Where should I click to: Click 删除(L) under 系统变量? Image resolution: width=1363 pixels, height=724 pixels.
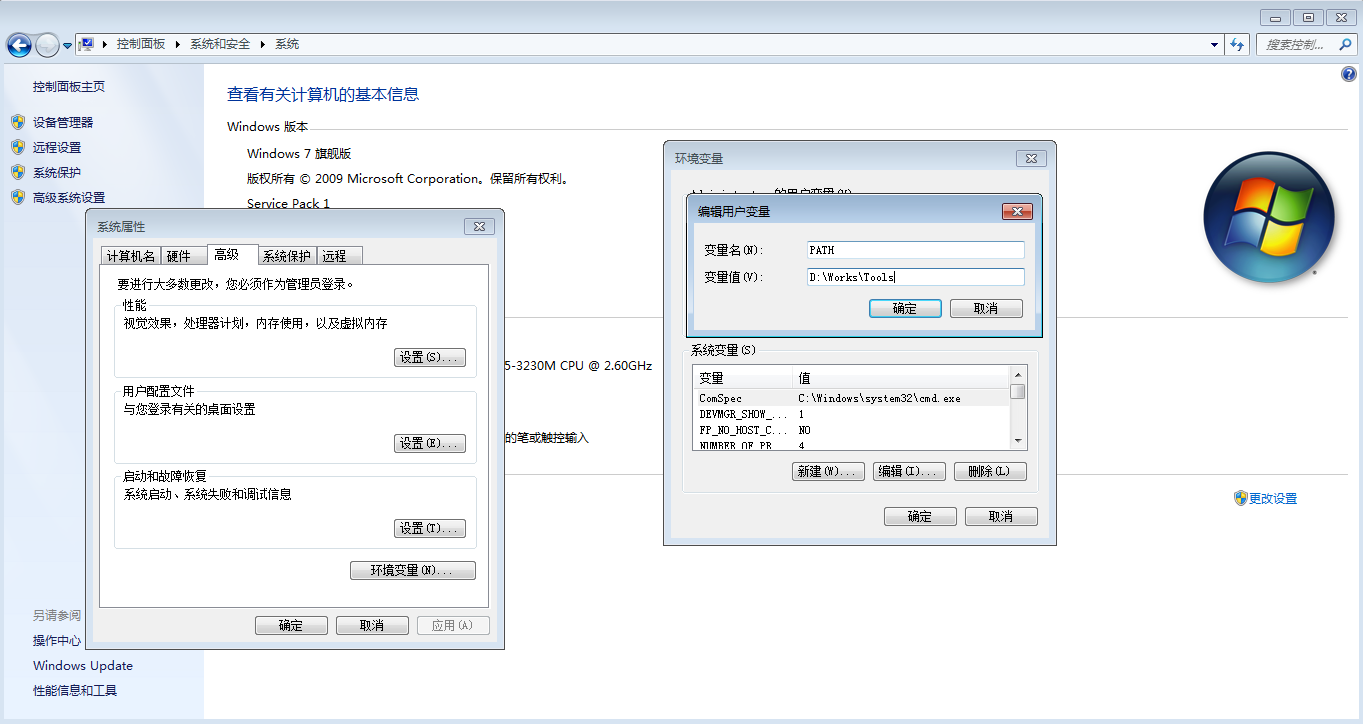pyautogui.click(x=990, y=471)
